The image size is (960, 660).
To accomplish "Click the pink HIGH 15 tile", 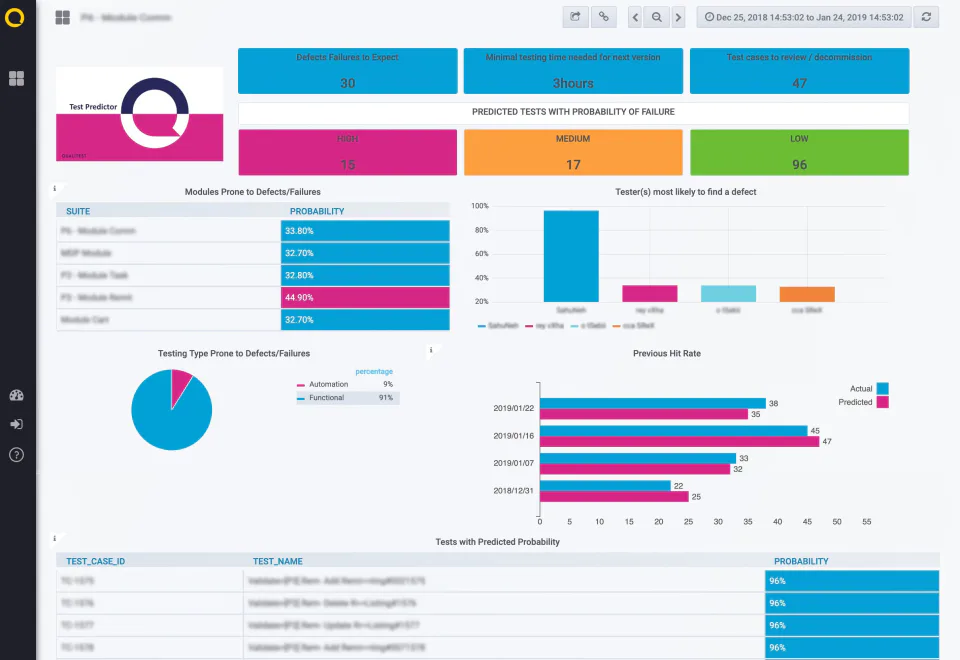I will click(x=348, y=152).
